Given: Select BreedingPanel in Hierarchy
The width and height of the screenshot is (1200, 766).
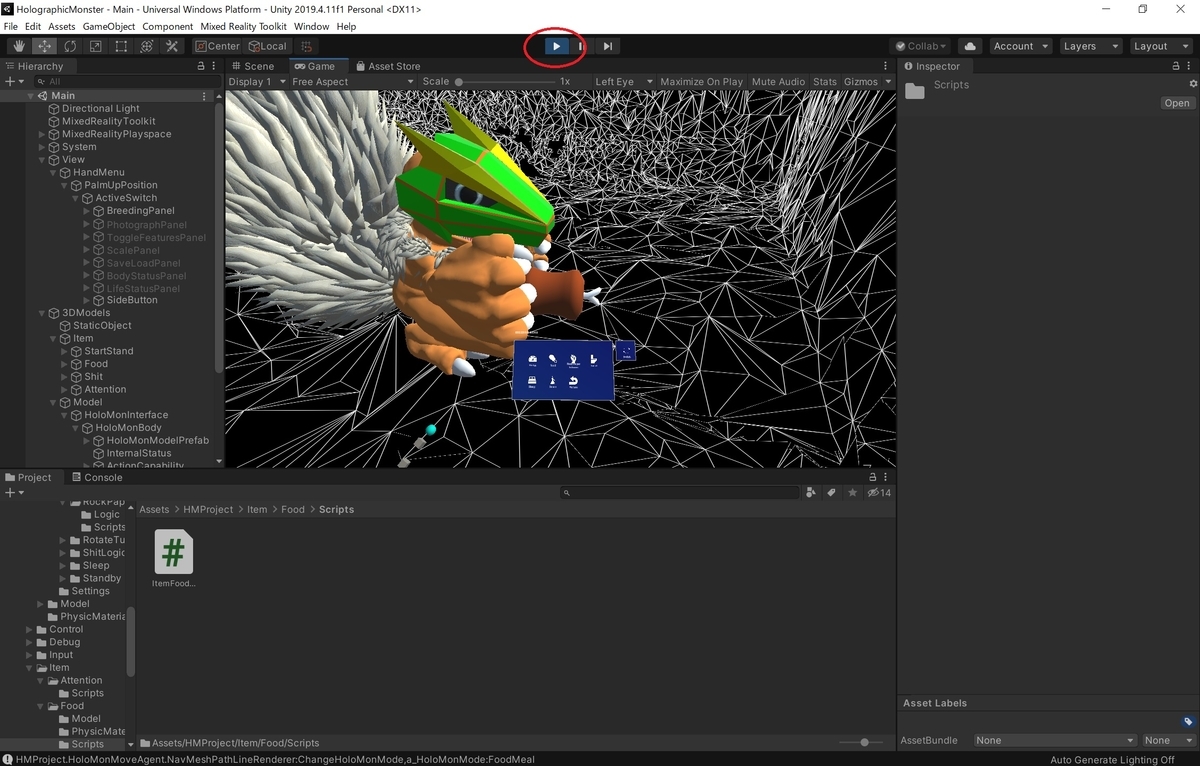Looking at the screenshot, I should (x=140, y=211).
